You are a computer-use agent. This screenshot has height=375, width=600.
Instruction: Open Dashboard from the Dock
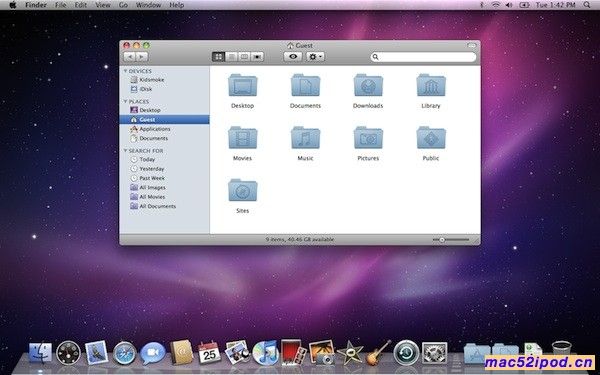click(x=68, y=353)
